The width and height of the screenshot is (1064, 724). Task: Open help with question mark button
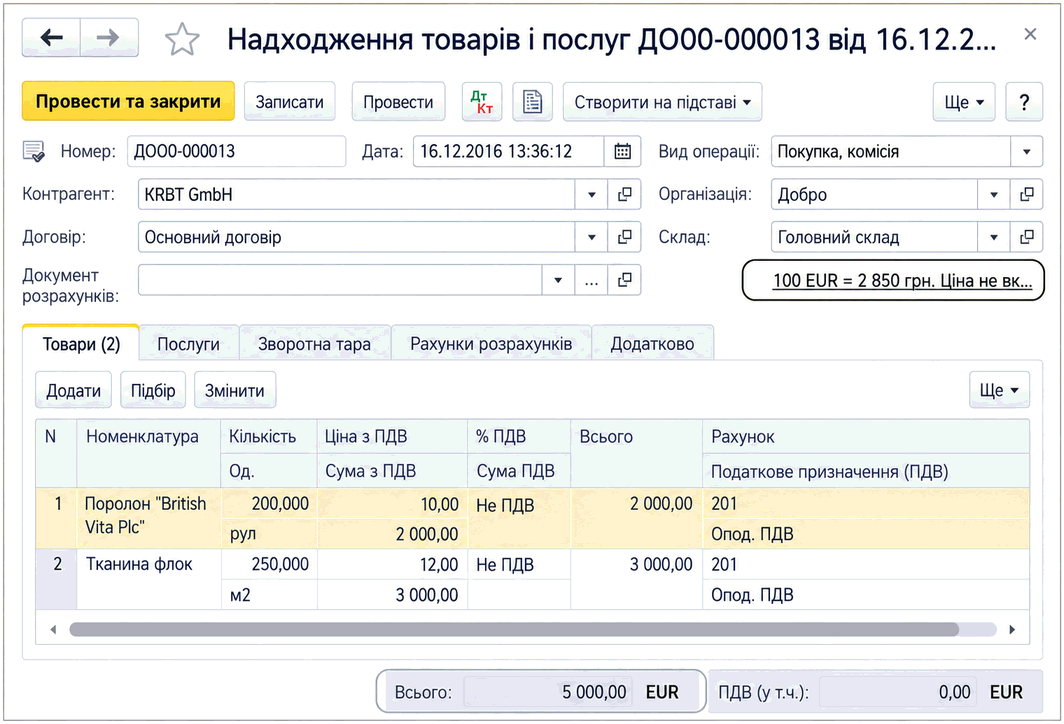tap(1024, 102)
